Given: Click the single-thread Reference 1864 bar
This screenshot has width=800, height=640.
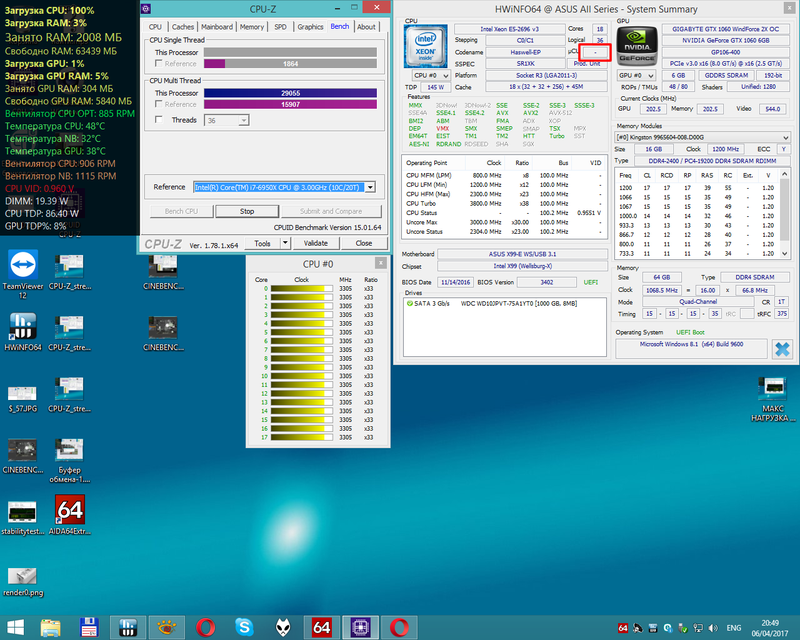Looking at the screenshot, I should [x=290, y=64].
